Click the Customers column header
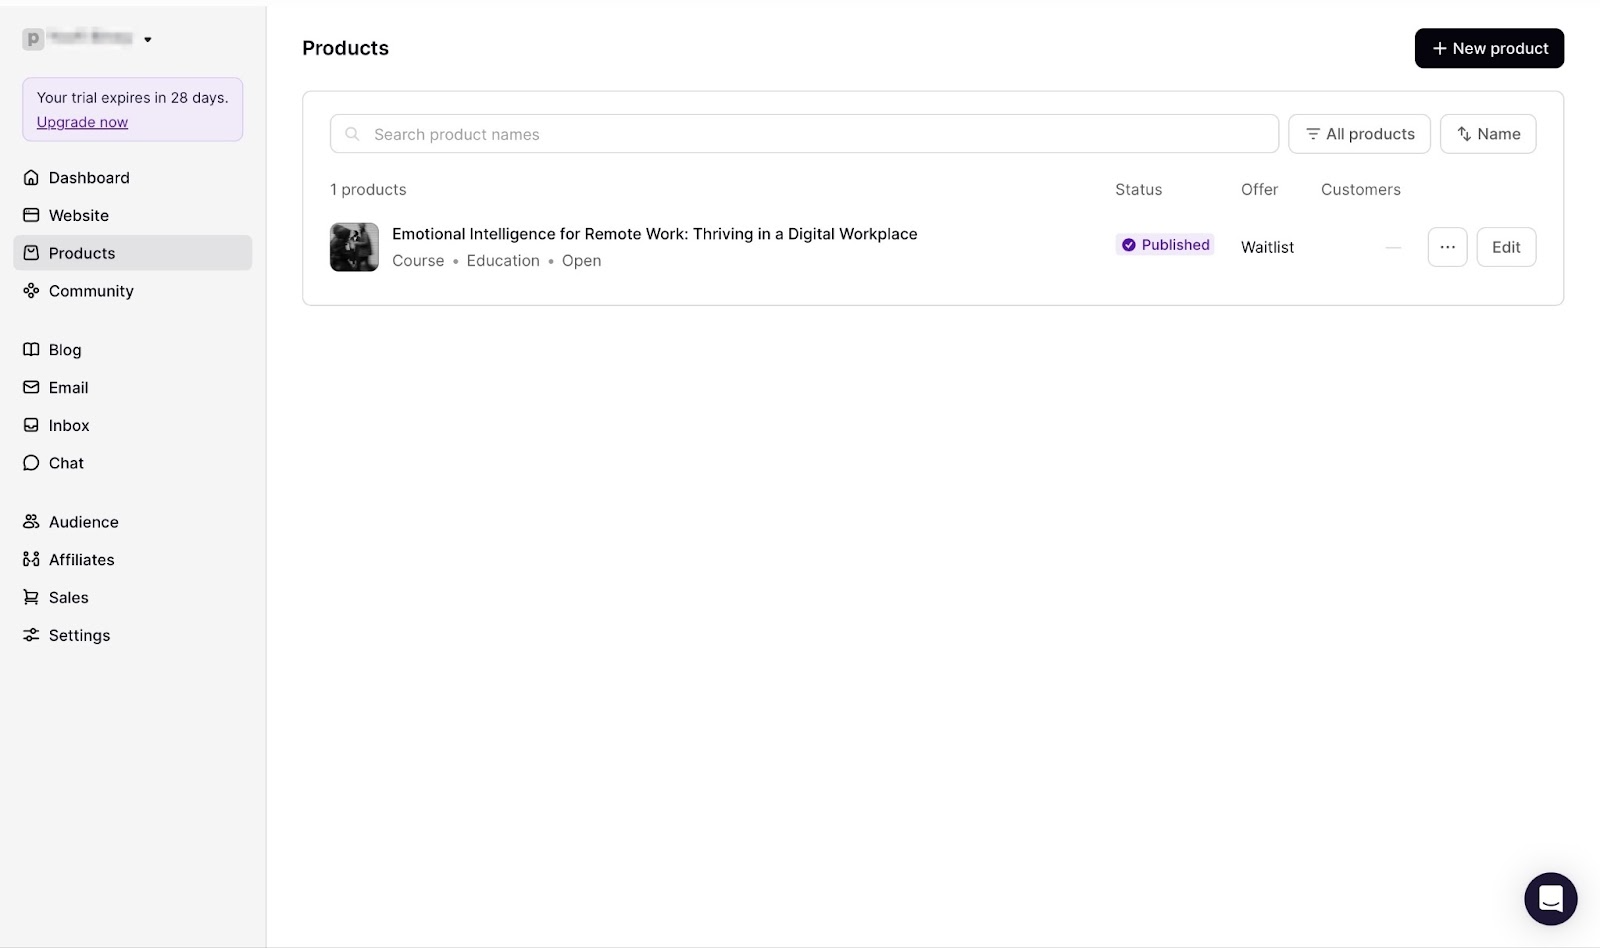Screen dimensions: 1600x948 pyautogui.click(x=1360, y=190)
